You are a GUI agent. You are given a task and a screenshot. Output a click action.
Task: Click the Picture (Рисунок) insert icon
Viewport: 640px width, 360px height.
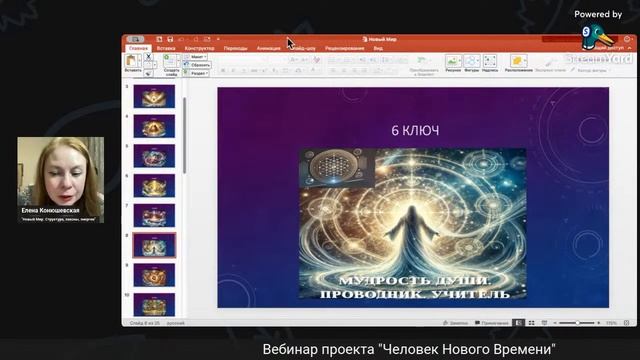[x=453, y=61]
